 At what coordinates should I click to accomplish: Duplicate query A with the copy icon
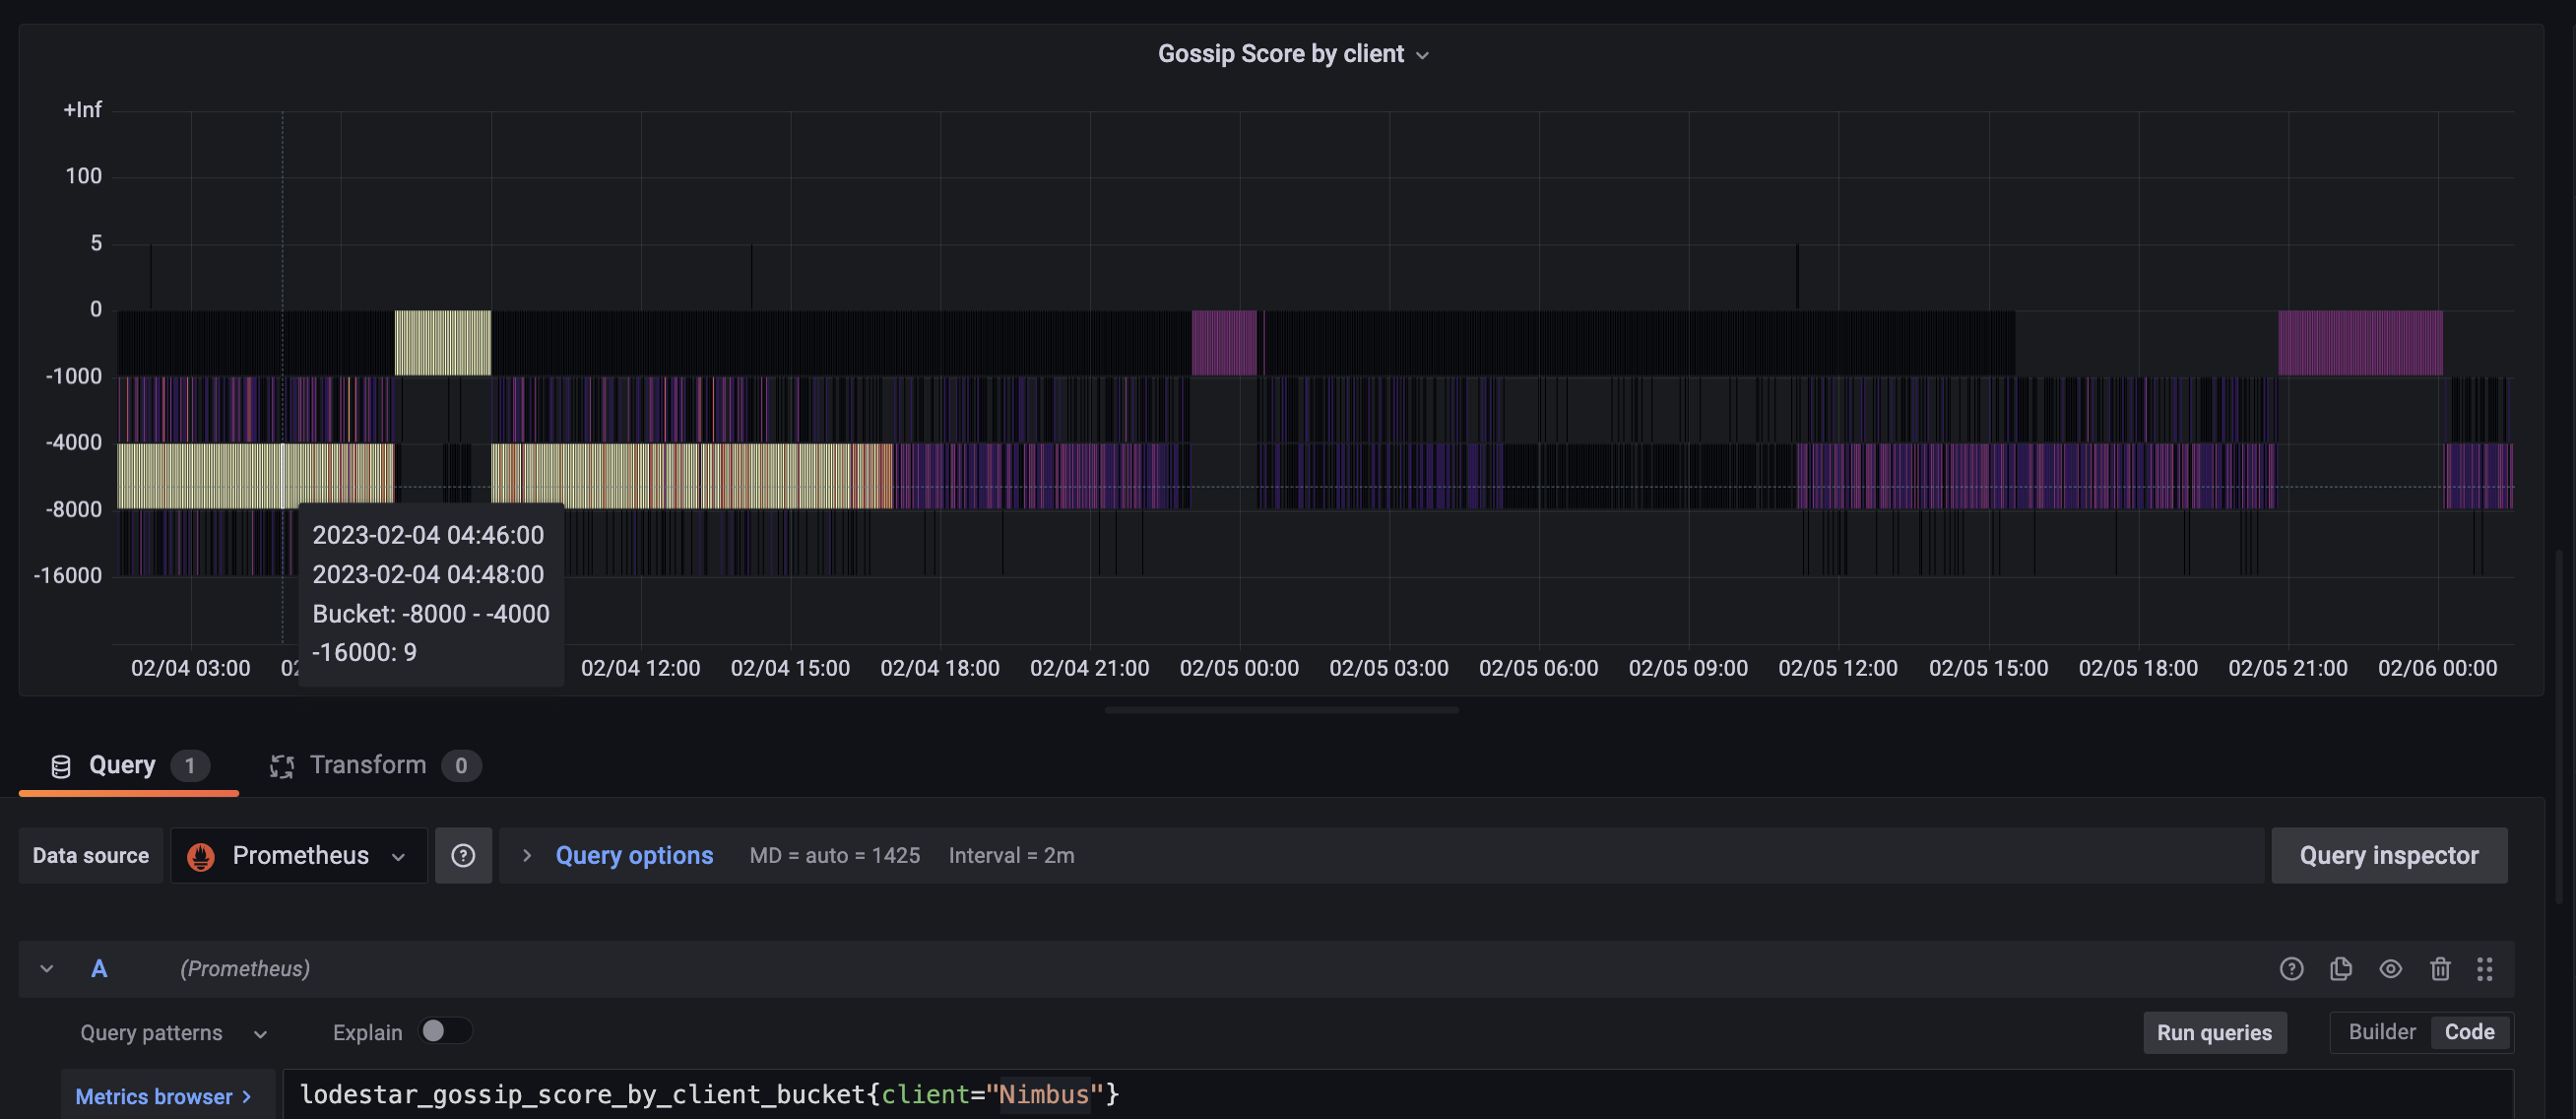pos(2340,968)
